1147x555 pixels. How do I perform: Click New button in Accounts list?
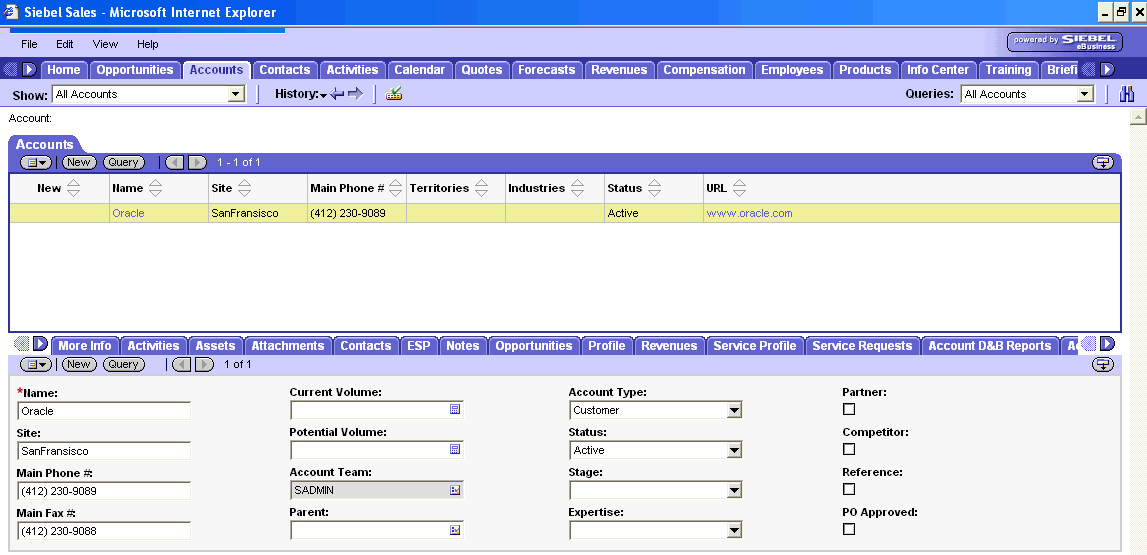point(78,162)
